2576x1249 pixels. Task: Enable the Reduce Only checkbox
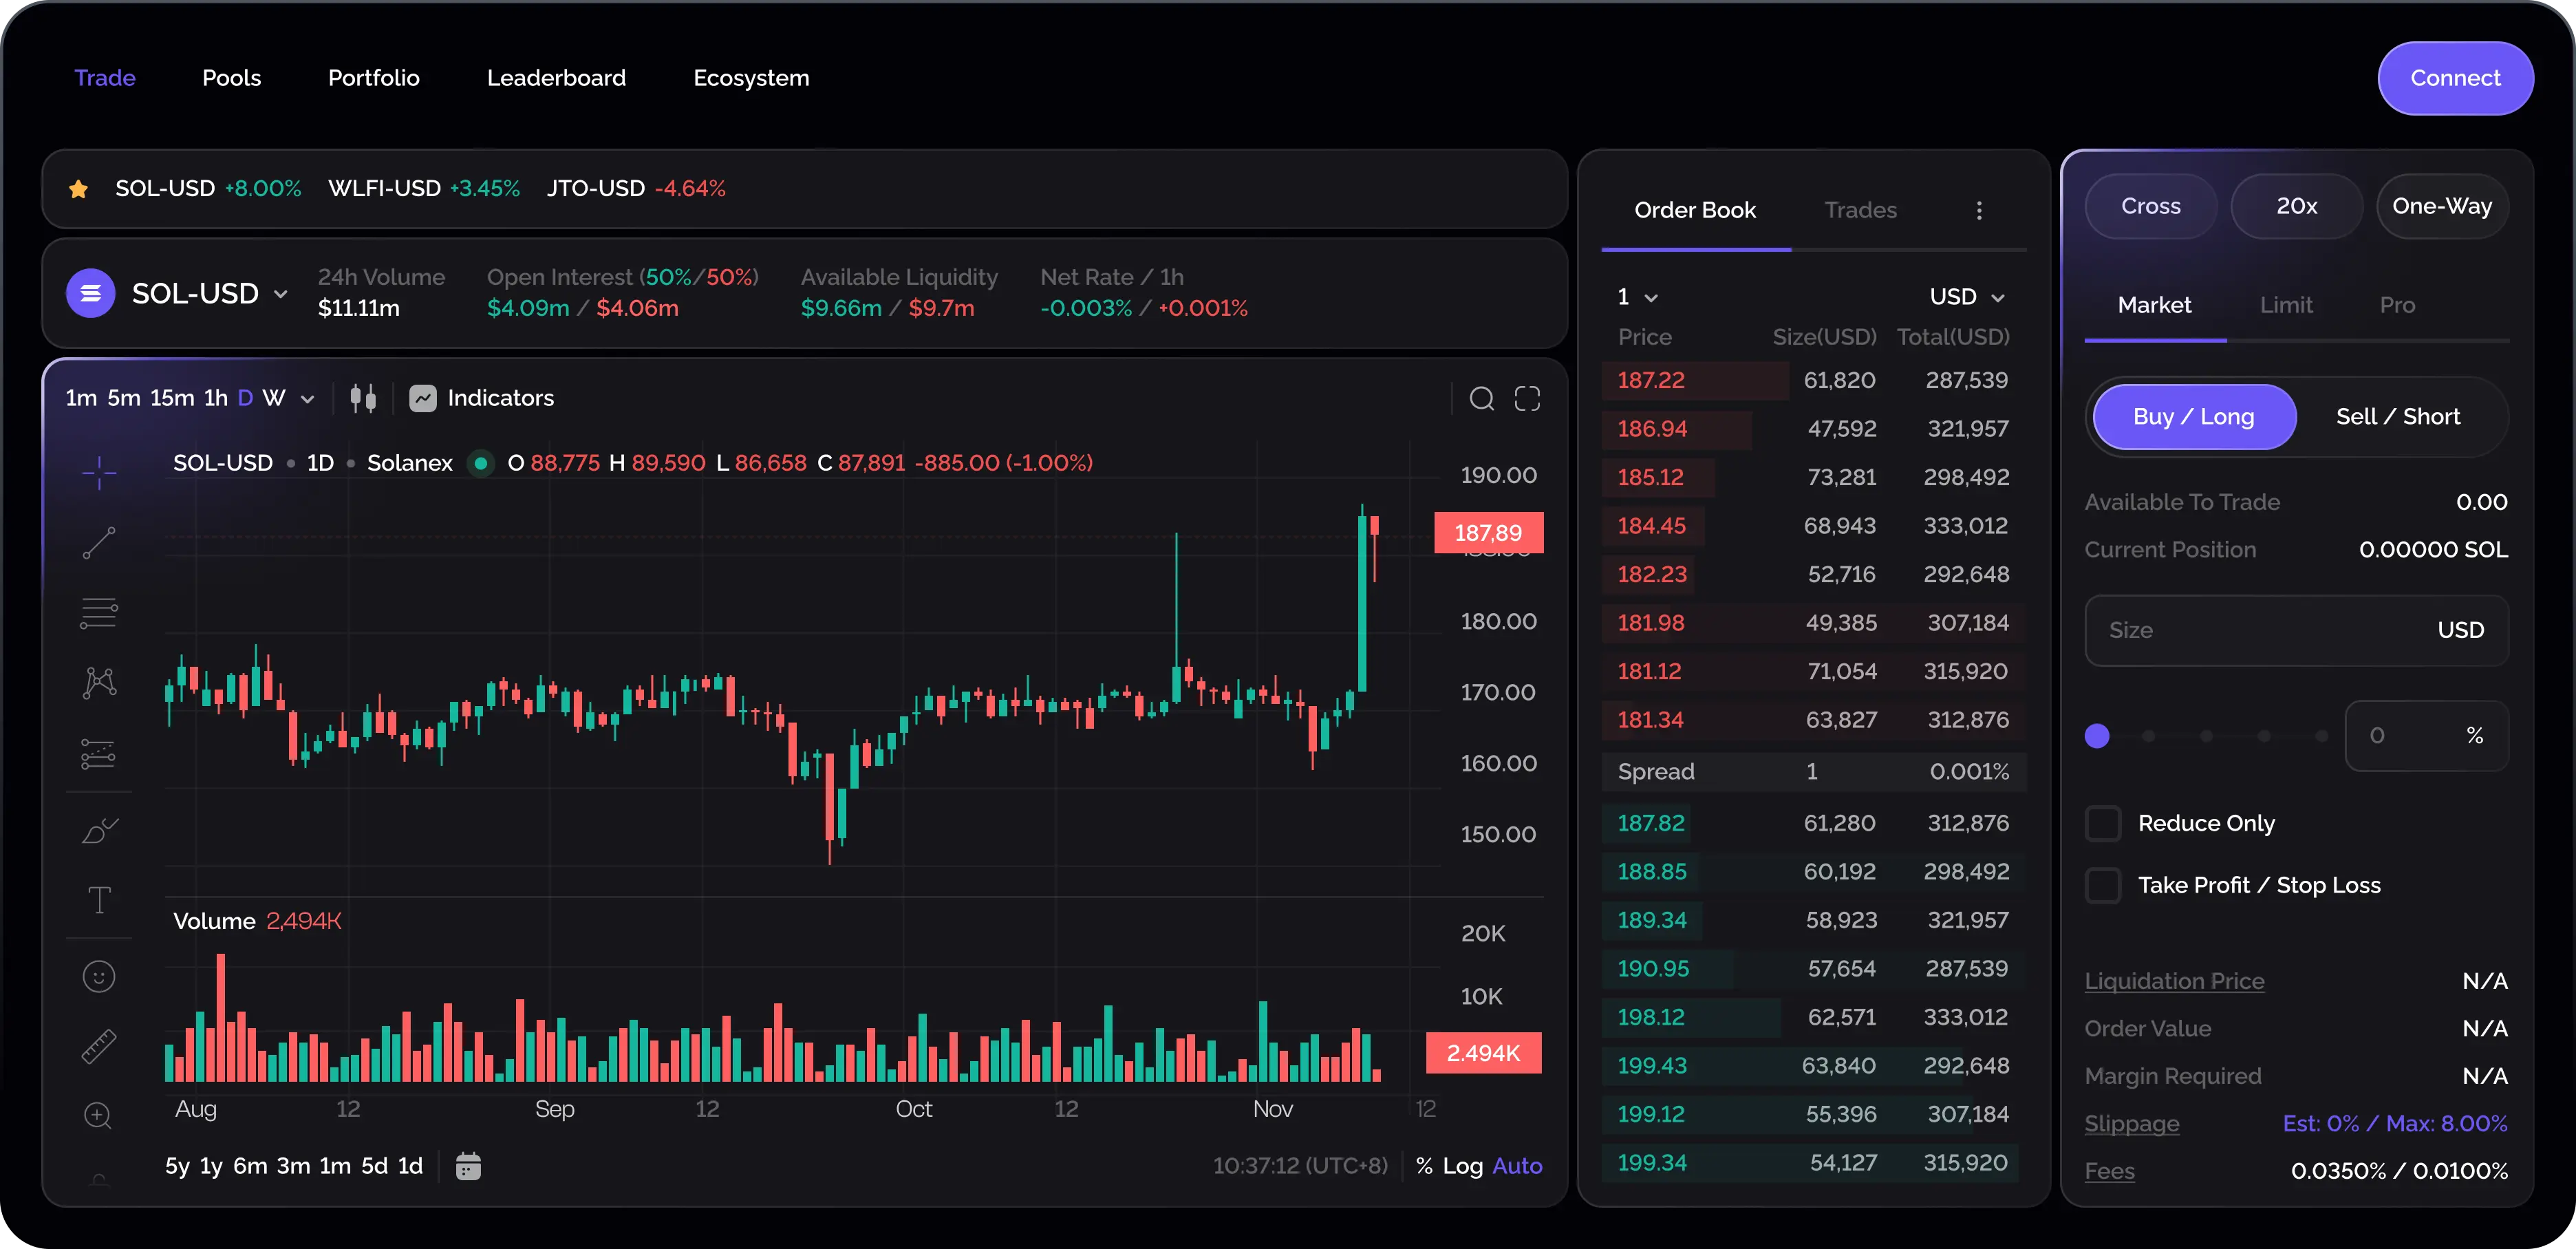pyautogui.click(x=2103, y=823)
